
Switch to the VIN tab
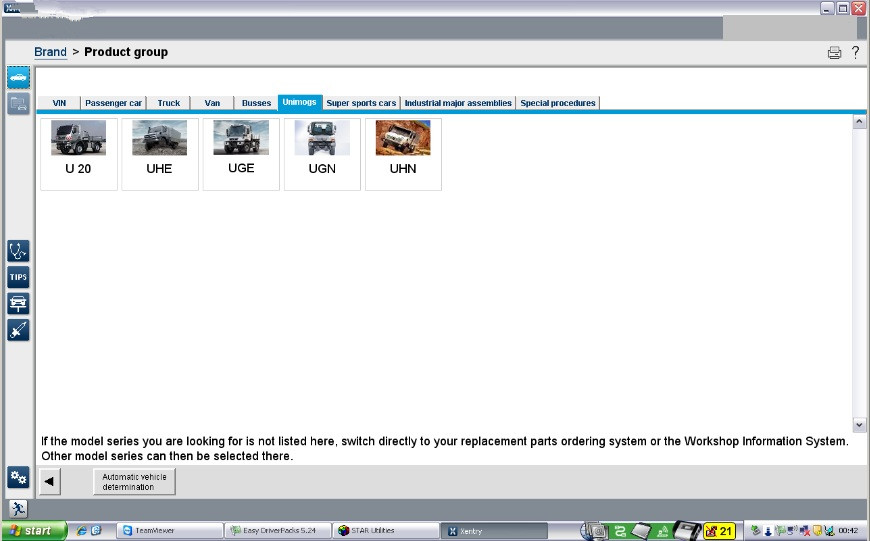59,103
